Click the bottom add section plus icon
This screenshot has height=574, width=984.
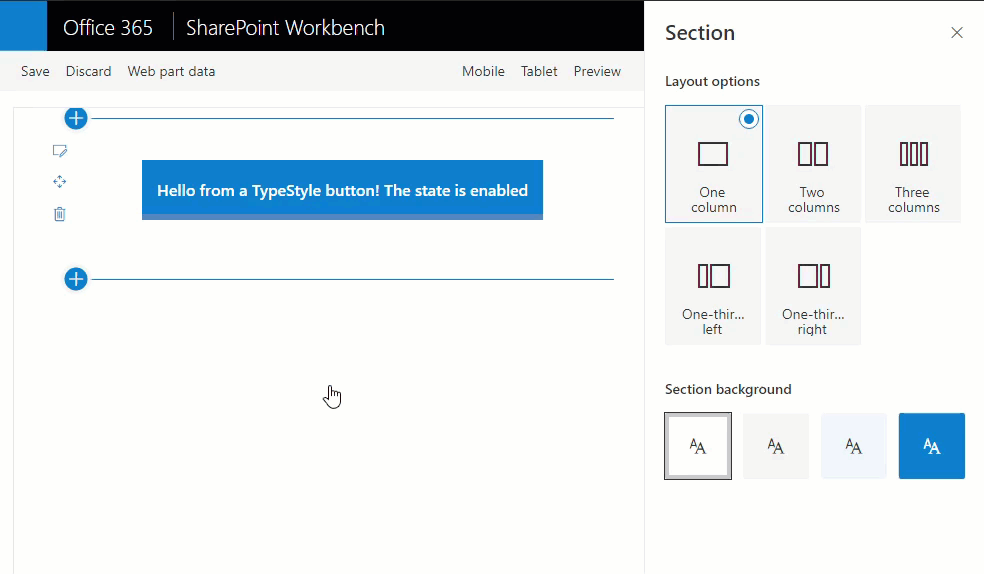76,279
